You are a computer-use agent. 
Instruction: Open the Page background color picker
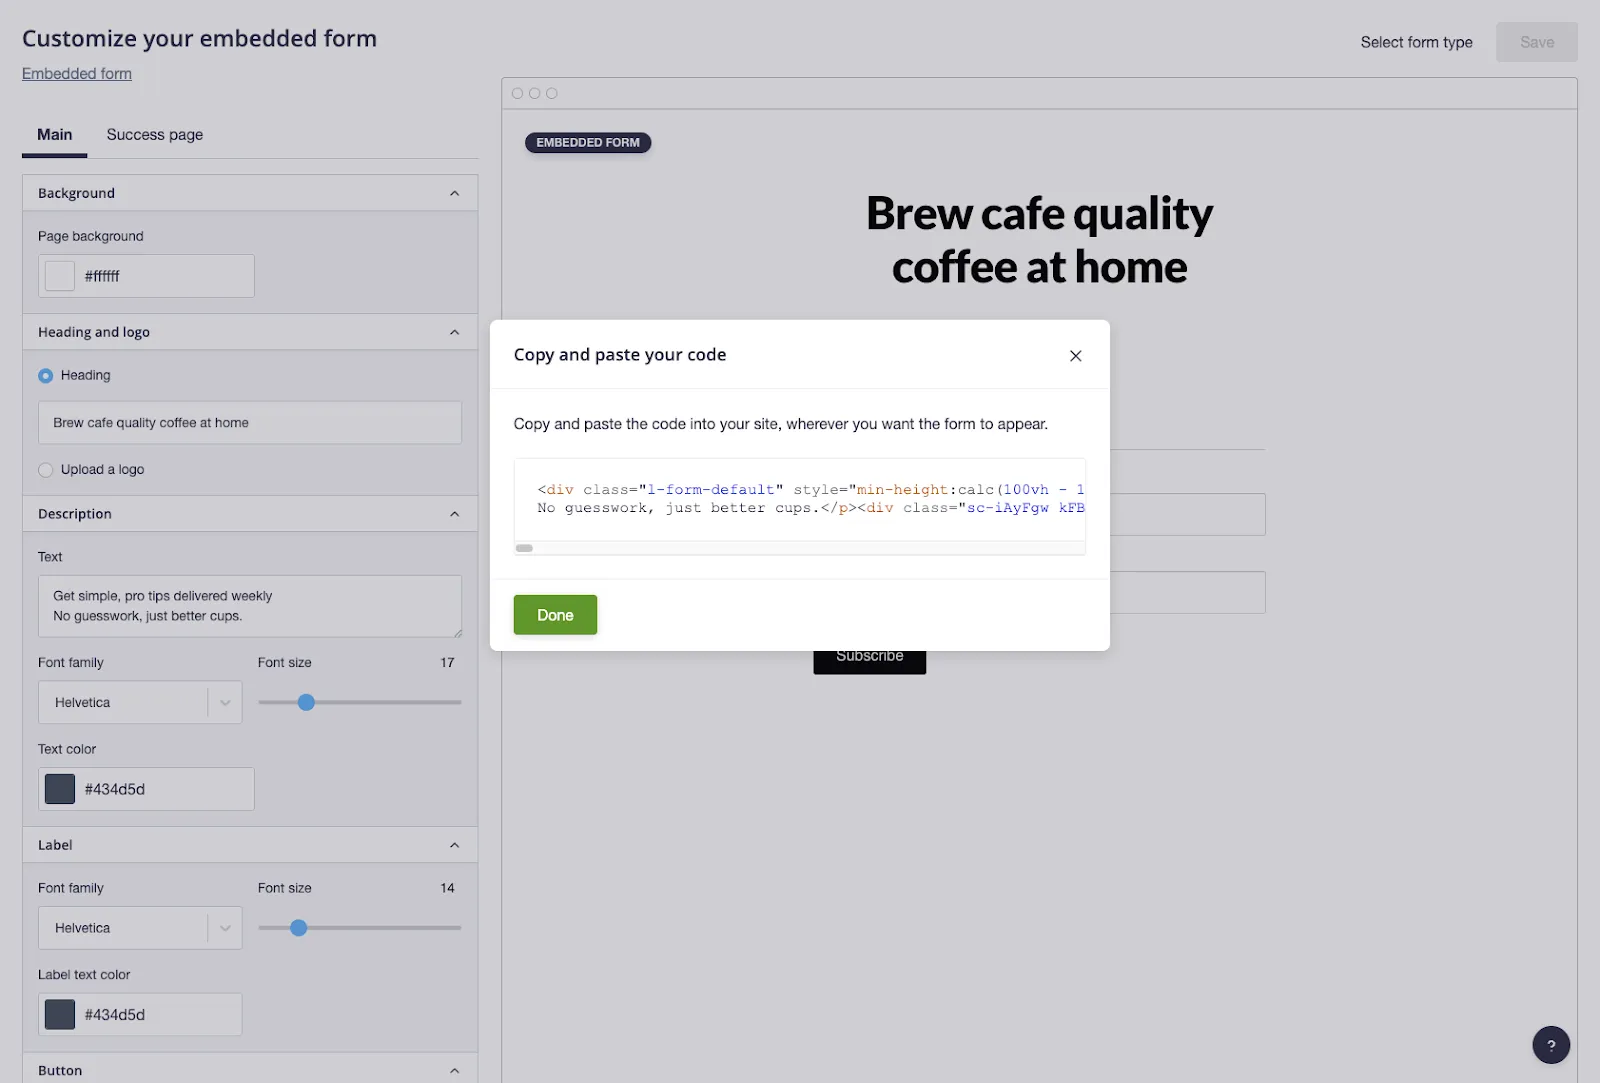[x=59, y=275]
